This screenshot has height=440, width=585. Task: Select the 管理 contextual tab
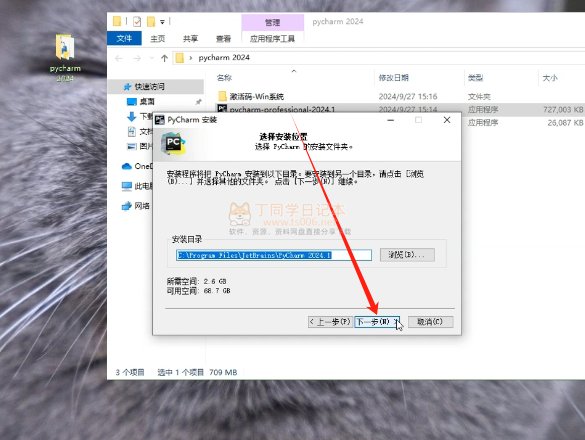pyautogui.click(x=272, y=22)
